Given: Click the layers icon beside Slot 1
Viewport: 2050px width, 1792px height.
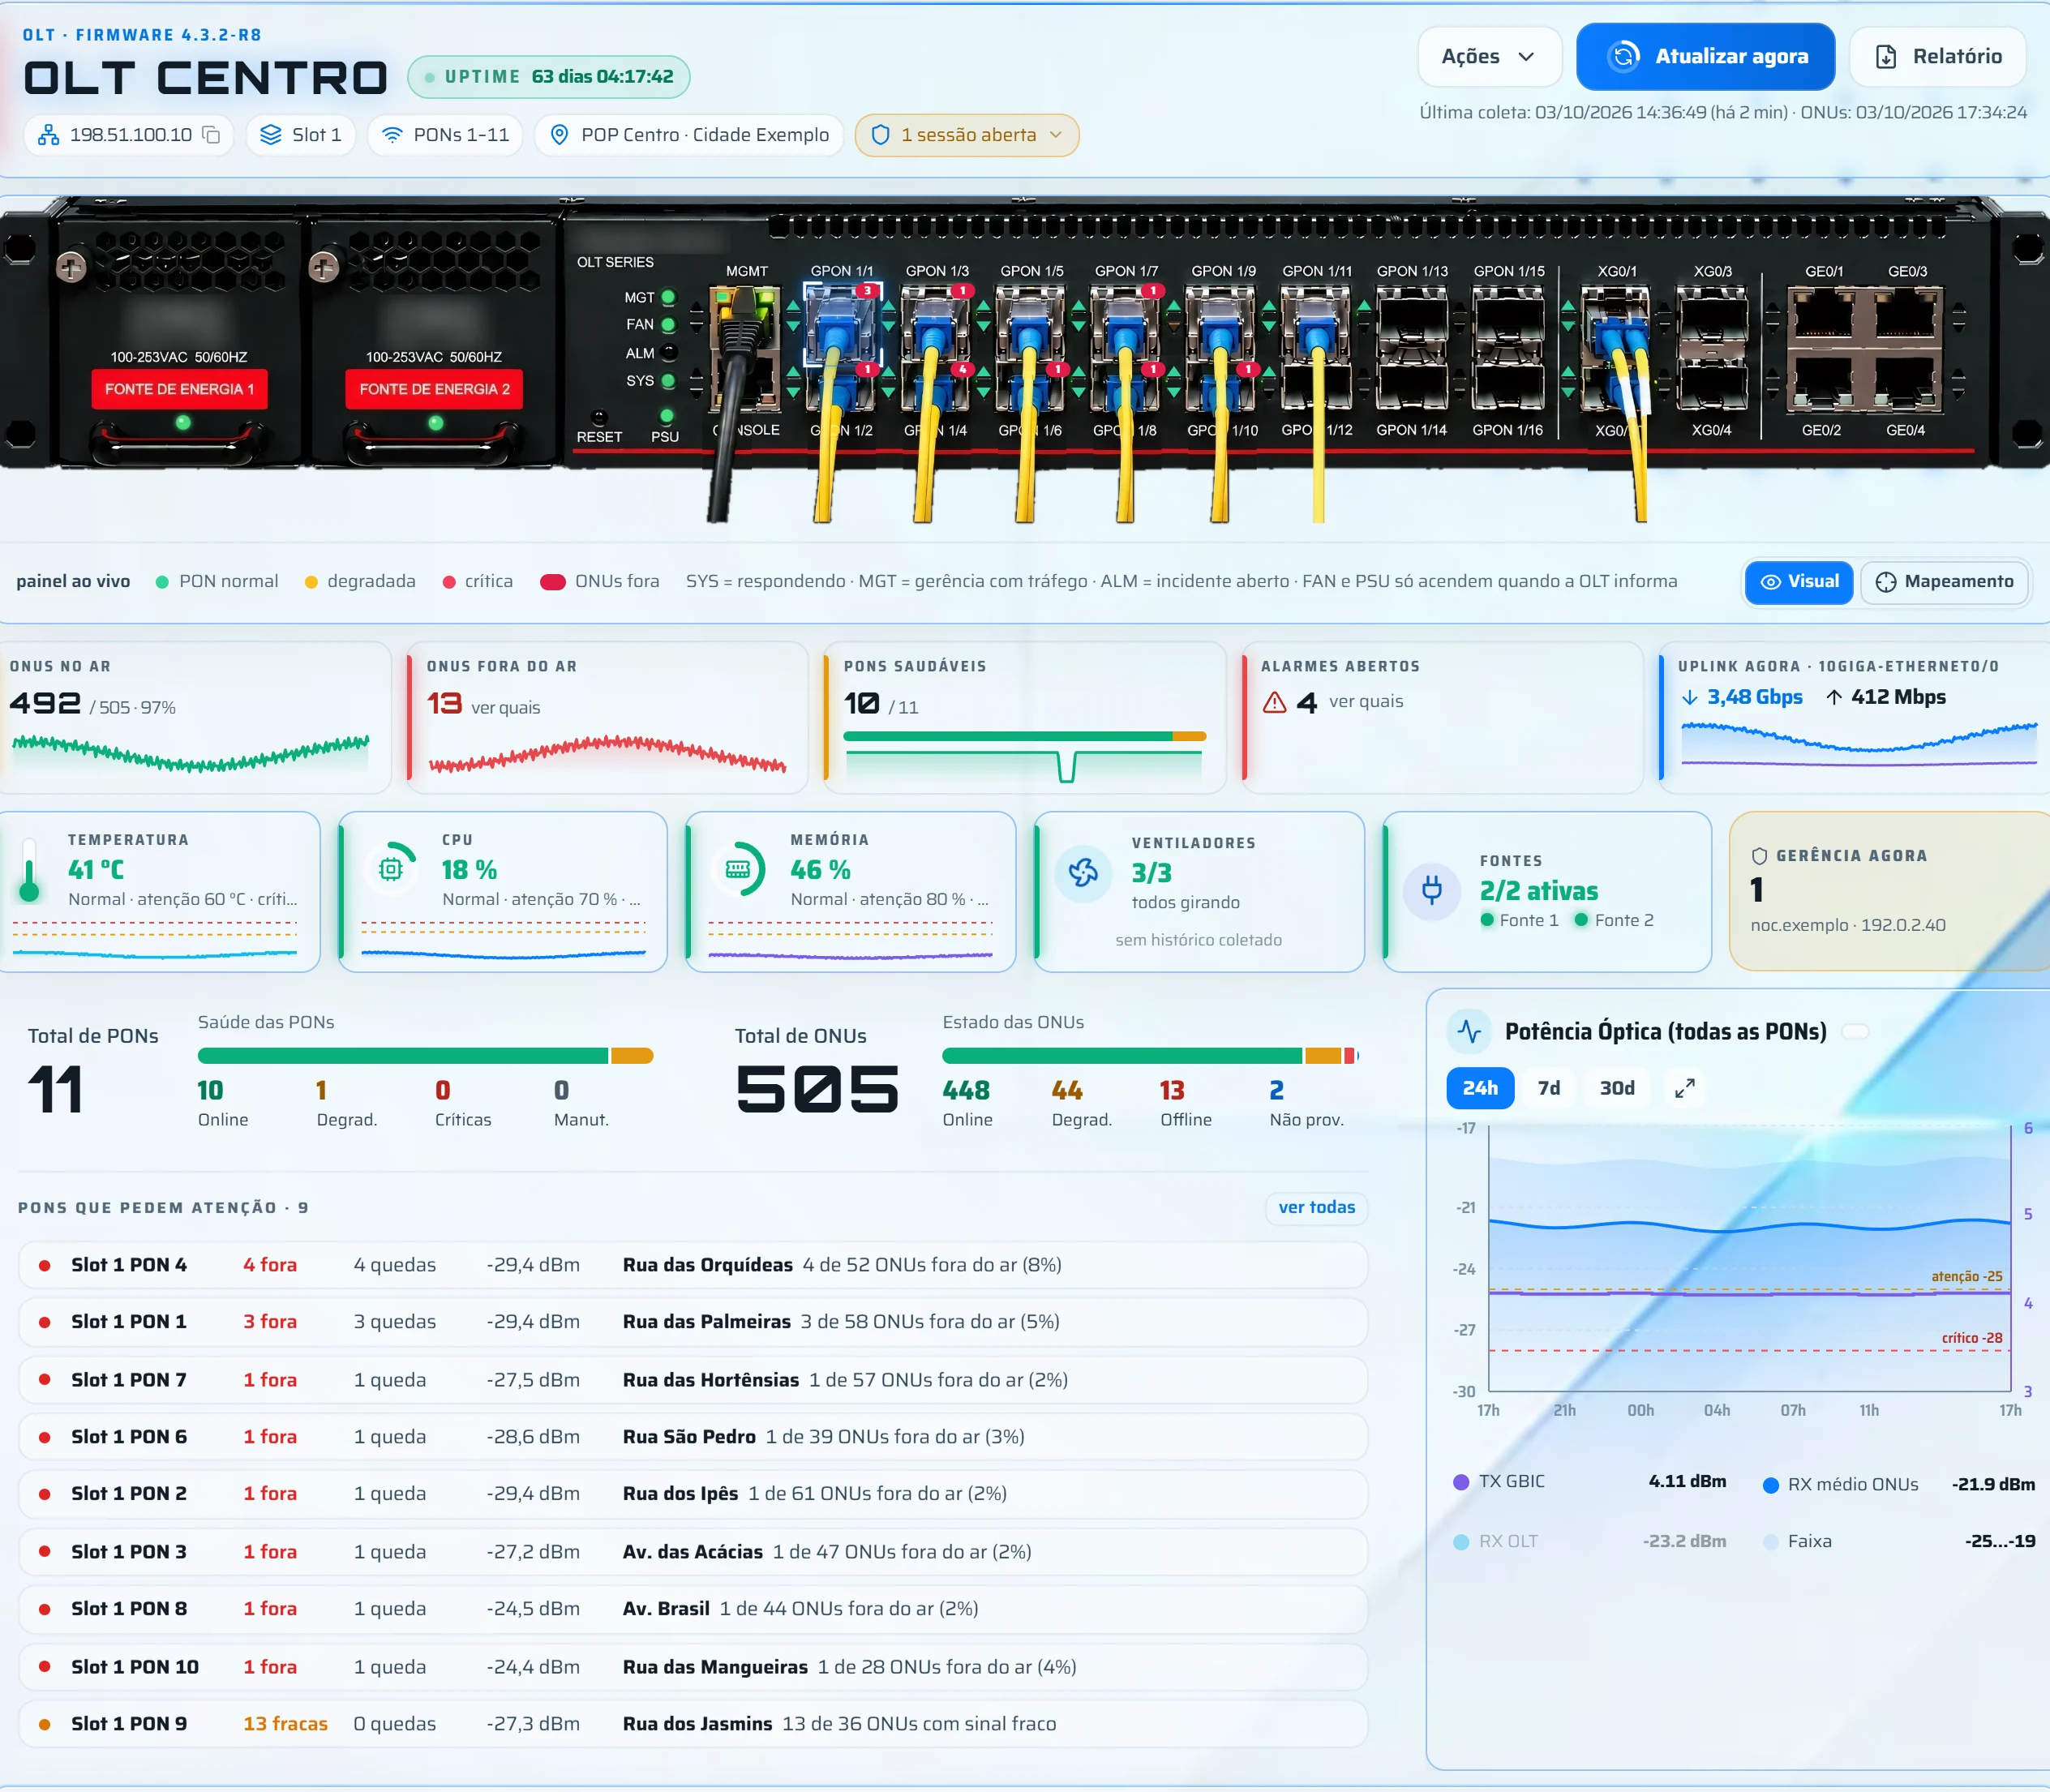Looking at the screenshot, I should [x=270, y=135].
